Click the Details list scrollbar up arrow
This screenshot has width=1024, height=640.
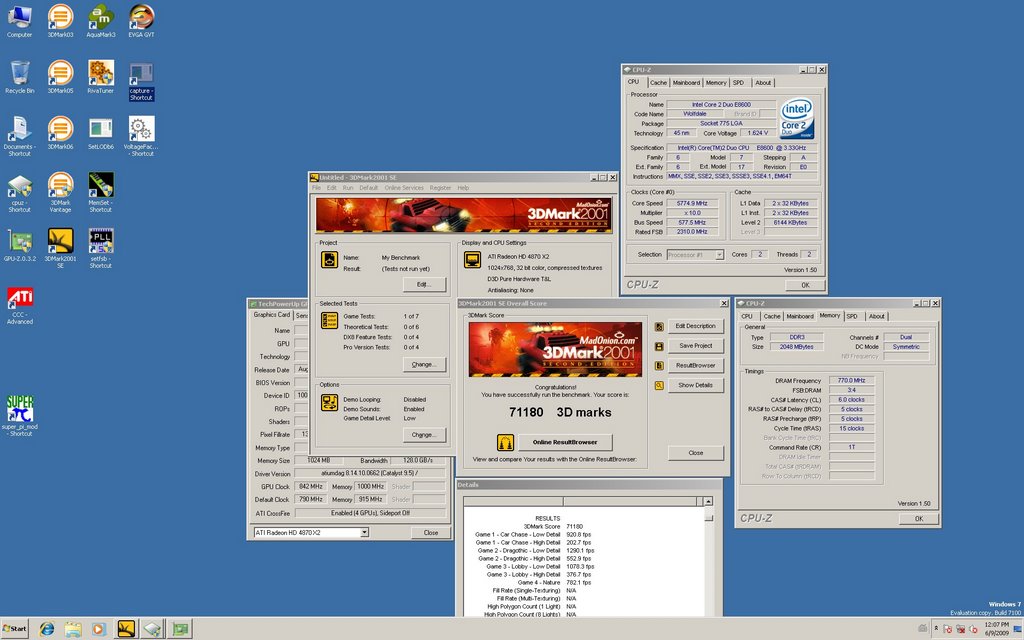point(709,502)
